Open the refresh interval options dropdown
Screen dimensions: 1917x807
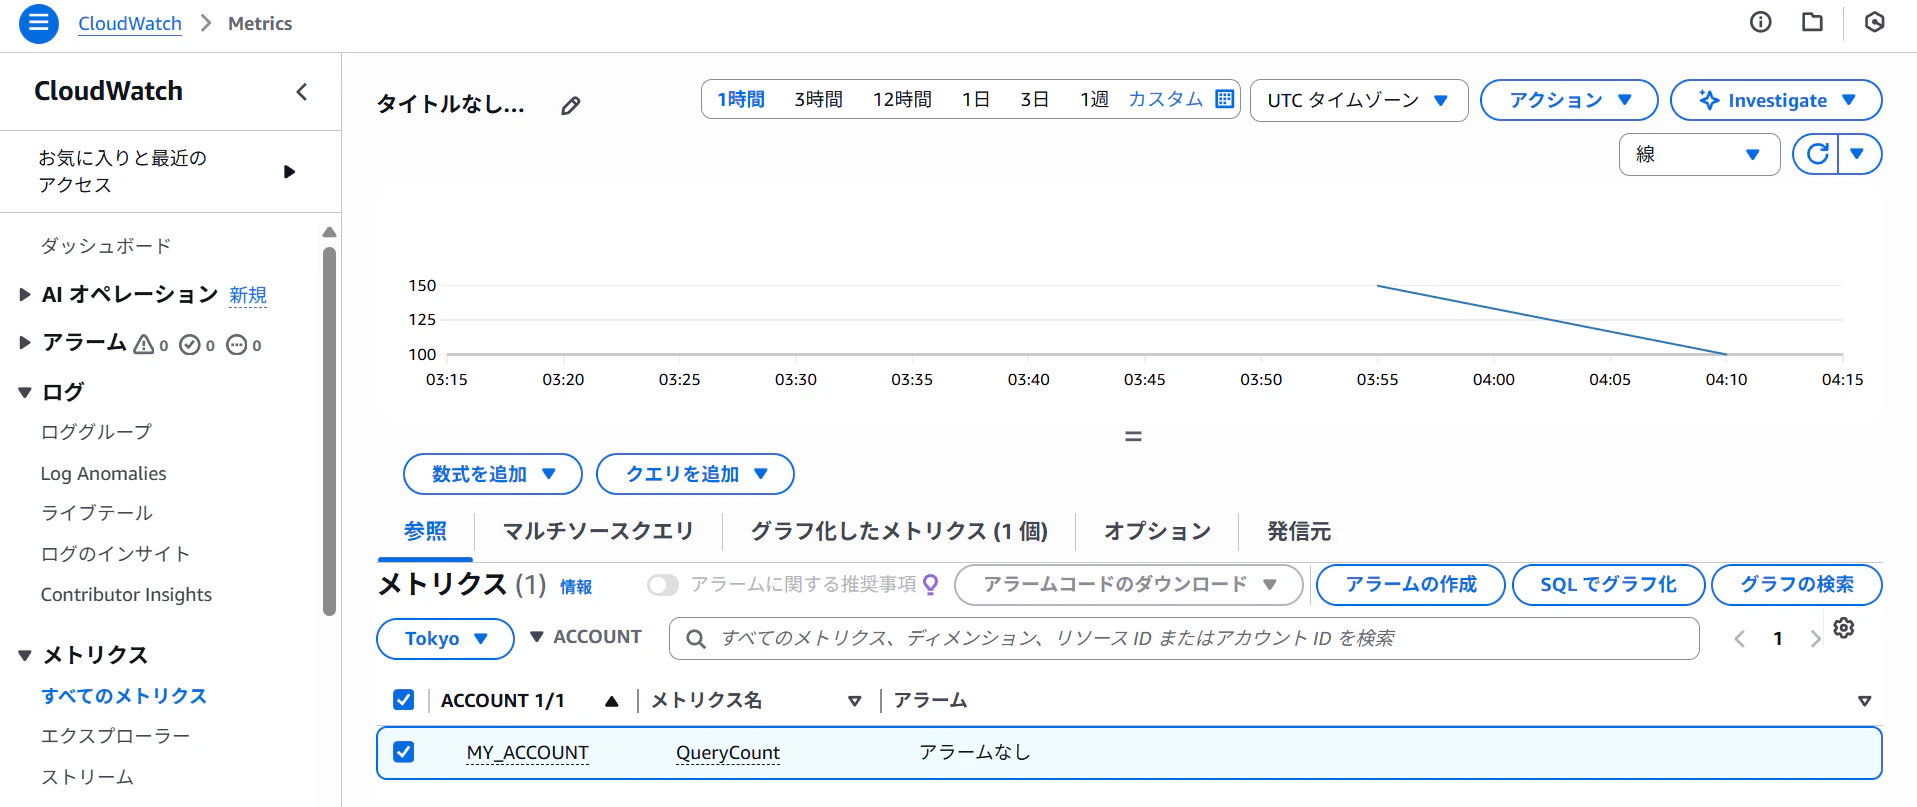point(1858,154)
